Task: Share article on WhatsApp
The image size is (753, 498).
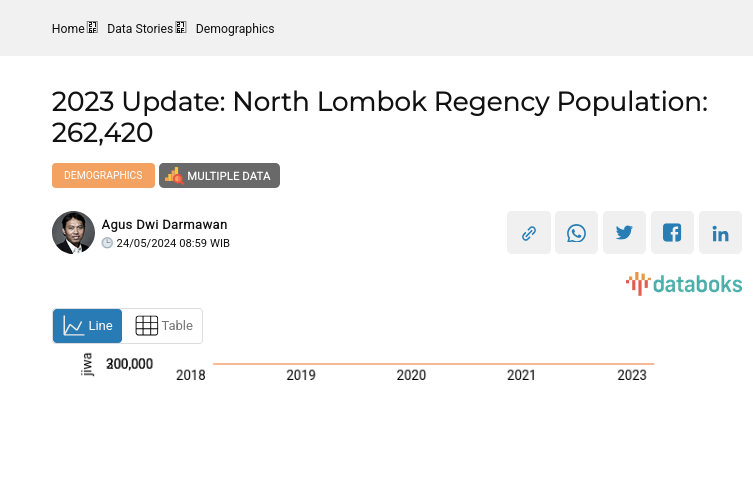Action: click(x=576, y=233)
